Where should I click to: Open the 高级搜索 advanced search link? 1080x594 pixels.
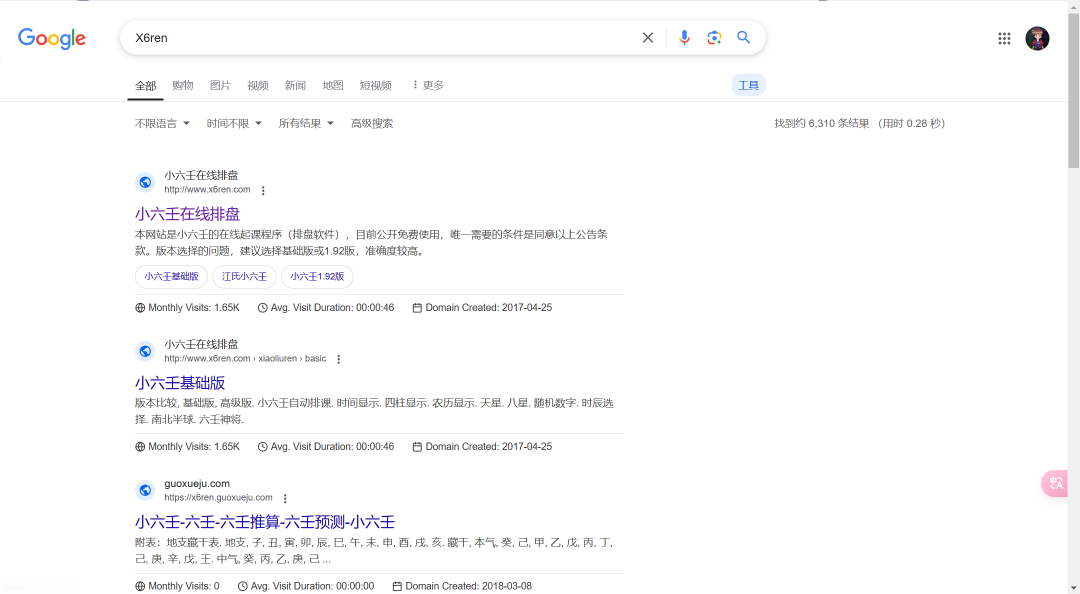[372, 123]
